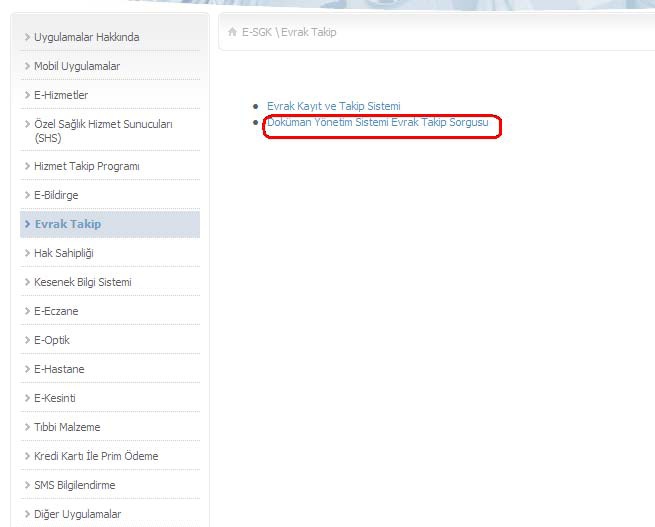Open the E-Kesinti sidebar item

(55, 398)
